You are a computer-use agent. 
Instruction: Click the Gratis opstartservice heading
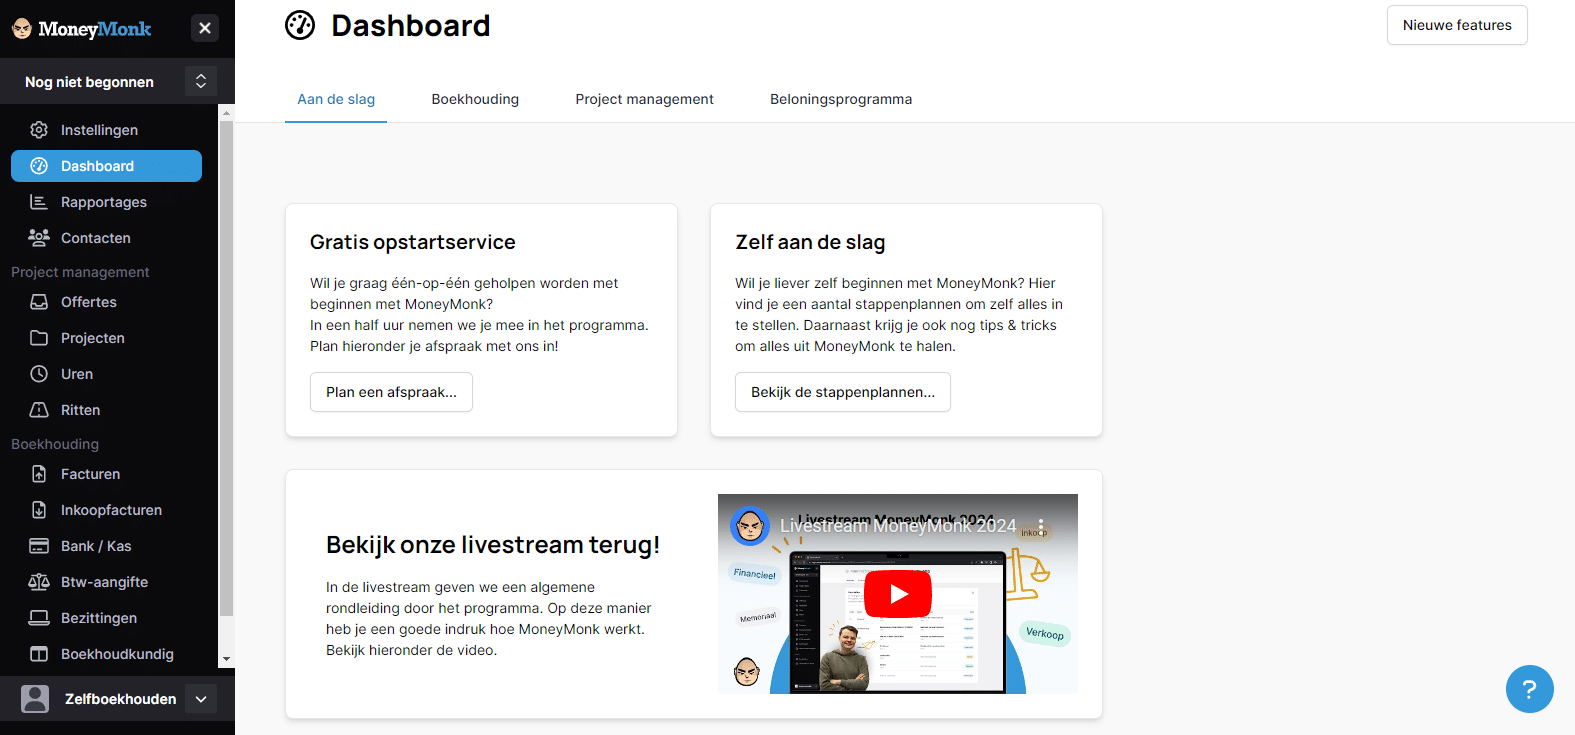(413, 242)
